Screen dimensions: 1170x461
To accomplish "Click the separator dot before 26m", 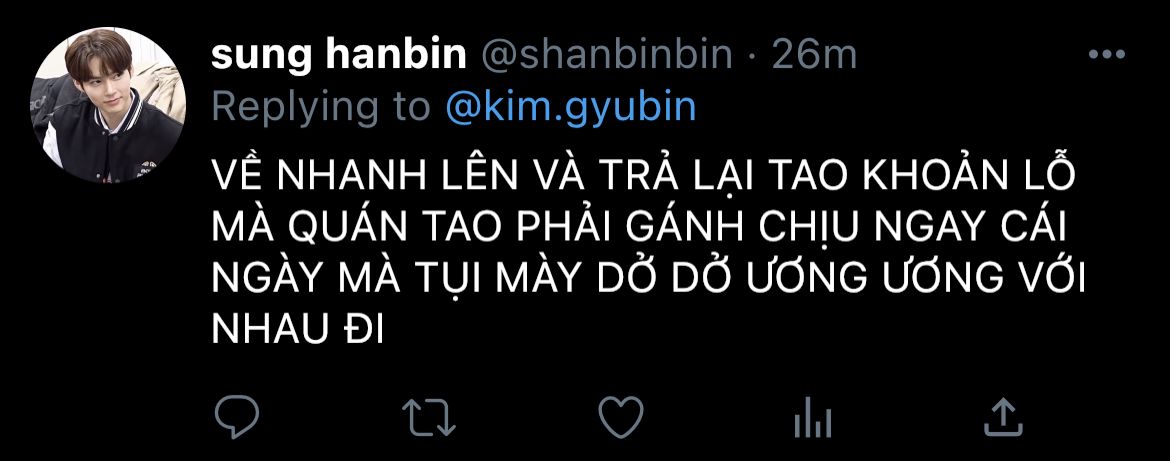I will click(x=753, y=57).
